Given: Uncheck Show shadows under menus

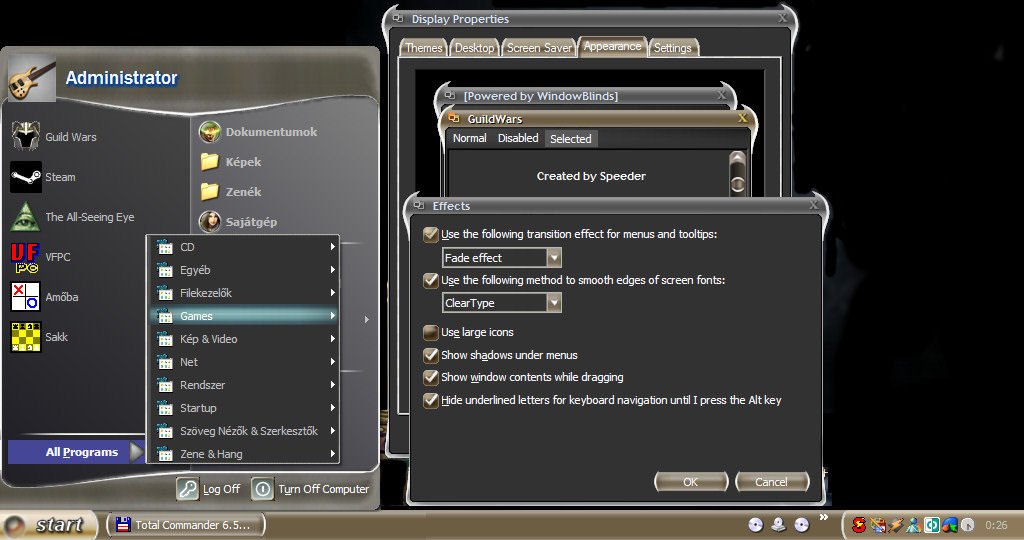Looking at the screenshot, I should click(x=431, y=355).
